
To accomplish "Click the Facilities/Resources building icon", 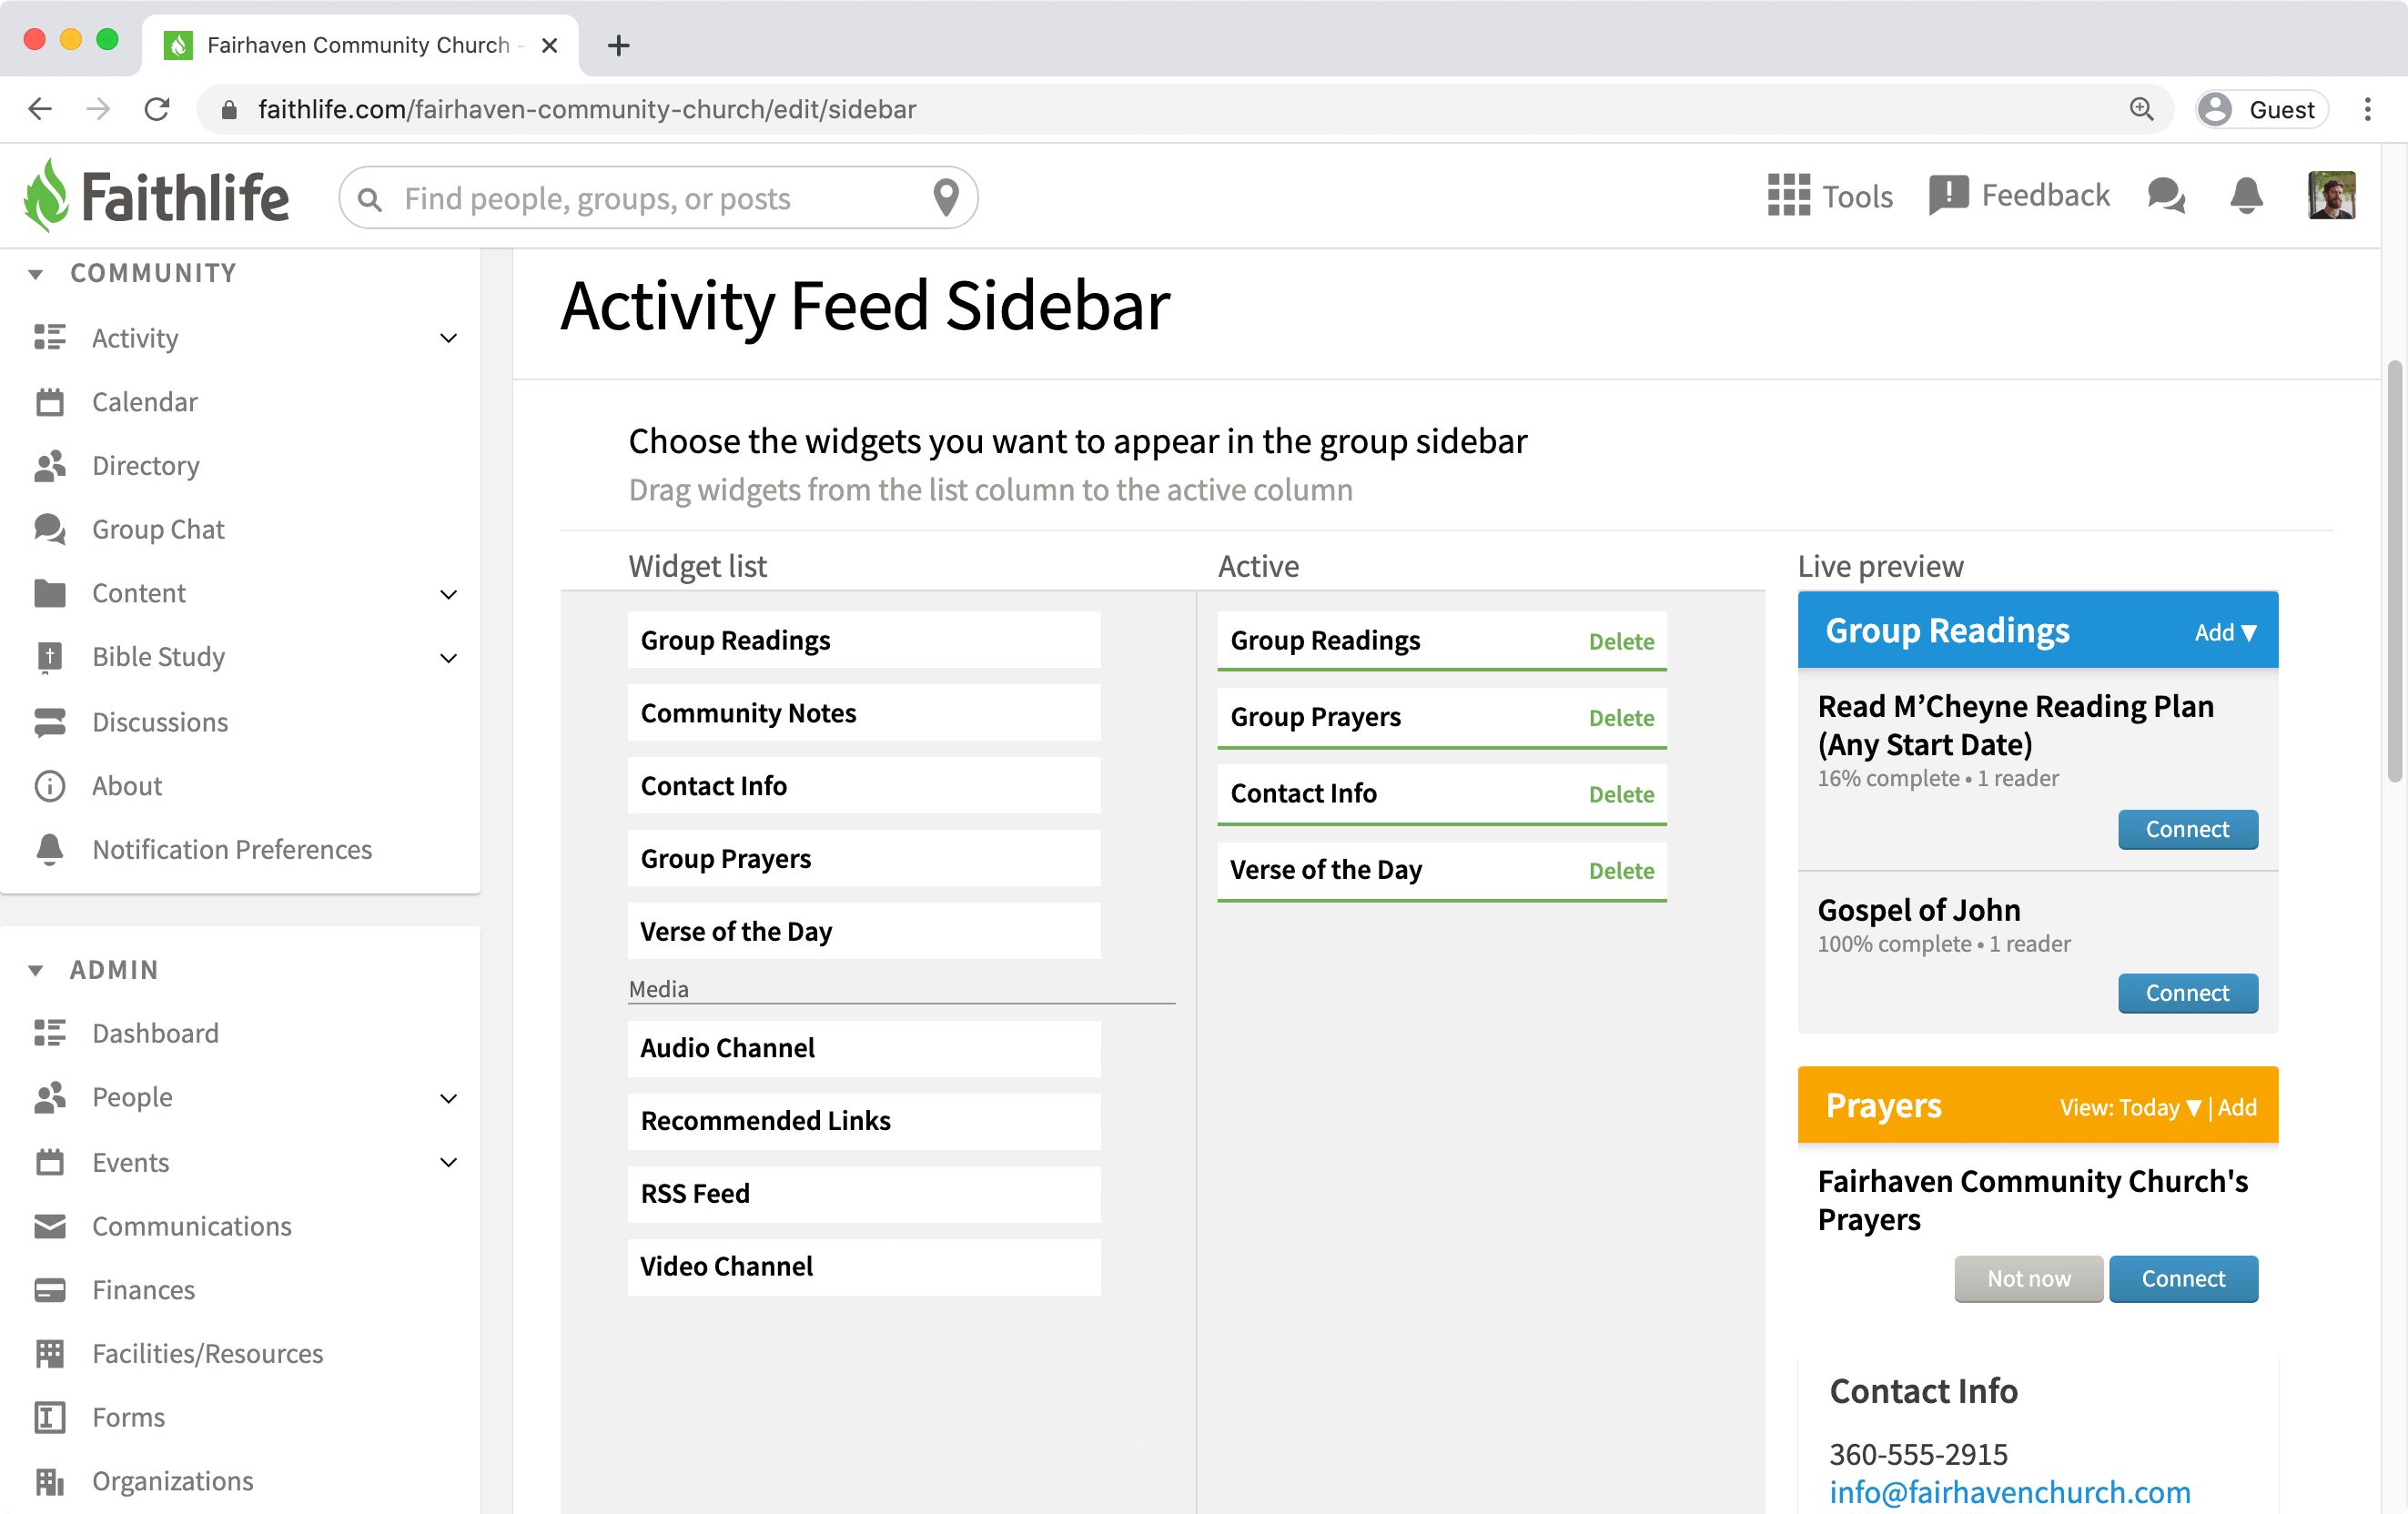I will pyautogui.click(x=49, y=1354).
